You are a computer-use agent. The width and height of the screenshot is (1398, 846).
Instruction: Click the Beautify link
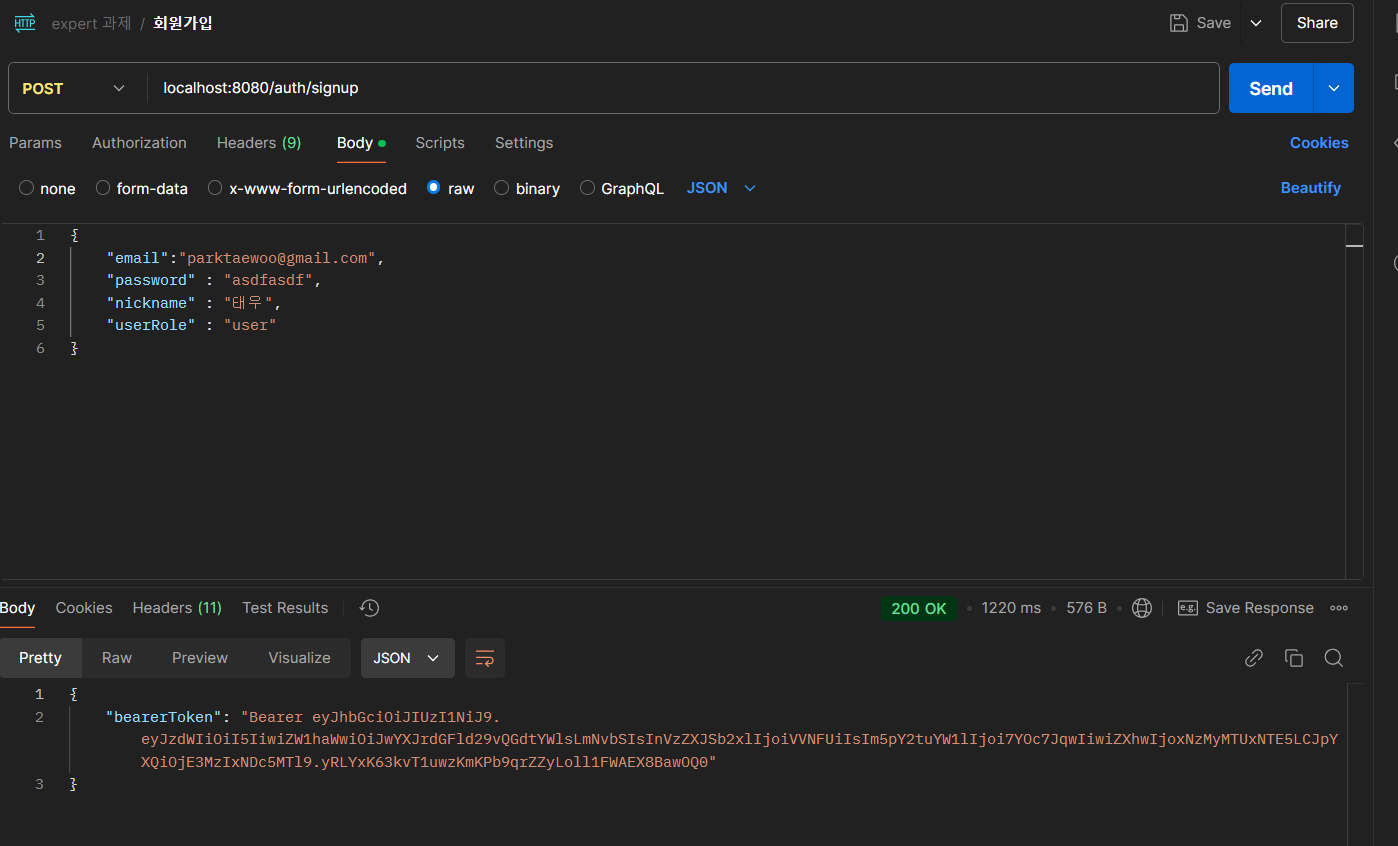click(1311, 188)
